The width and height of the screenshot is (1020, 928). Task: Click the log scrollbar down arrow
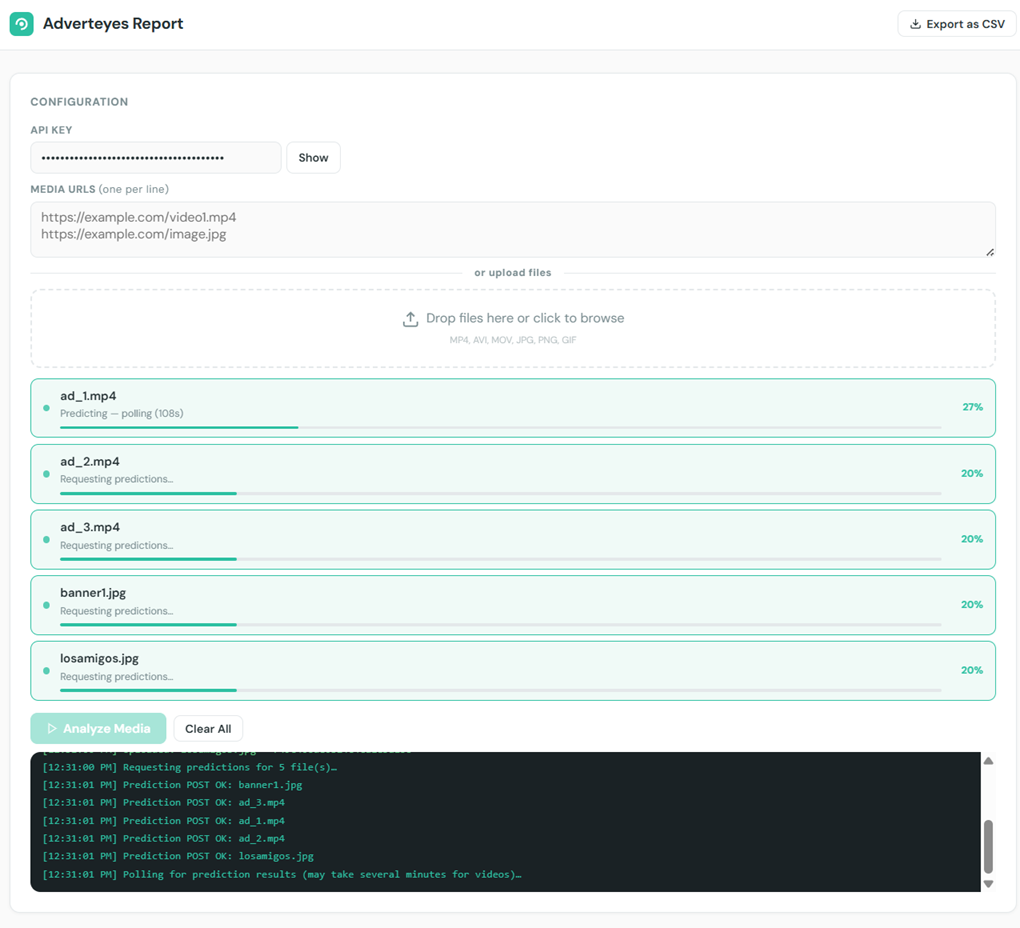[988, 884]
